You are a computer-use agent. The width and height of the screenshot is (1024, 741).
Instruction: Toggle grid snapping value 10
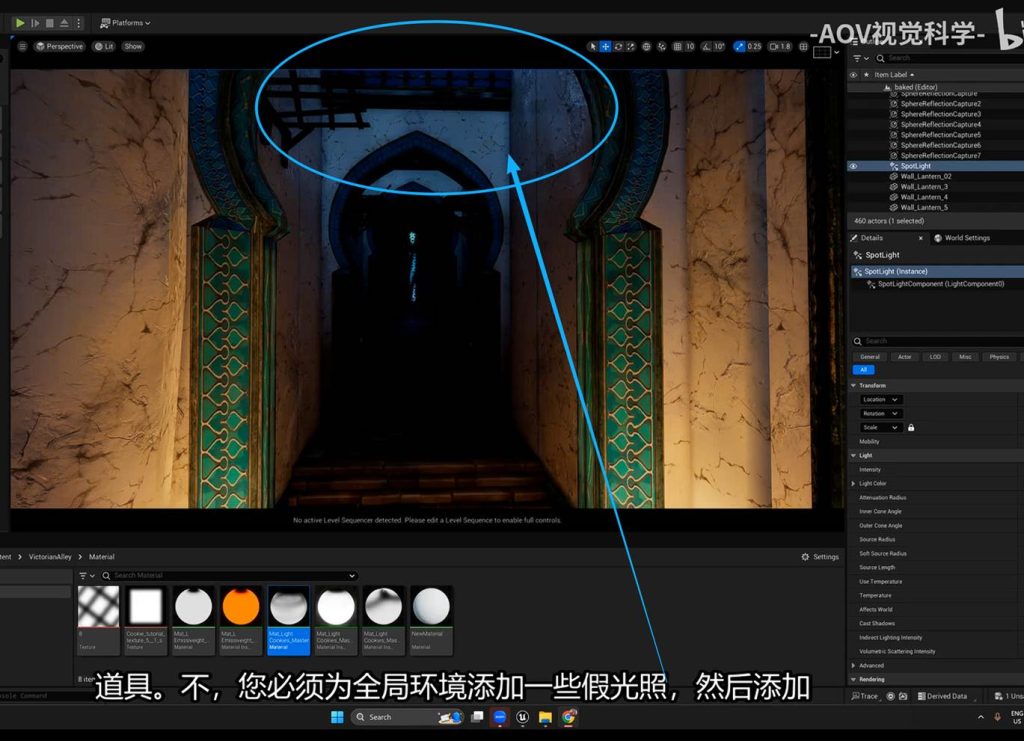[x=685, y=46]
